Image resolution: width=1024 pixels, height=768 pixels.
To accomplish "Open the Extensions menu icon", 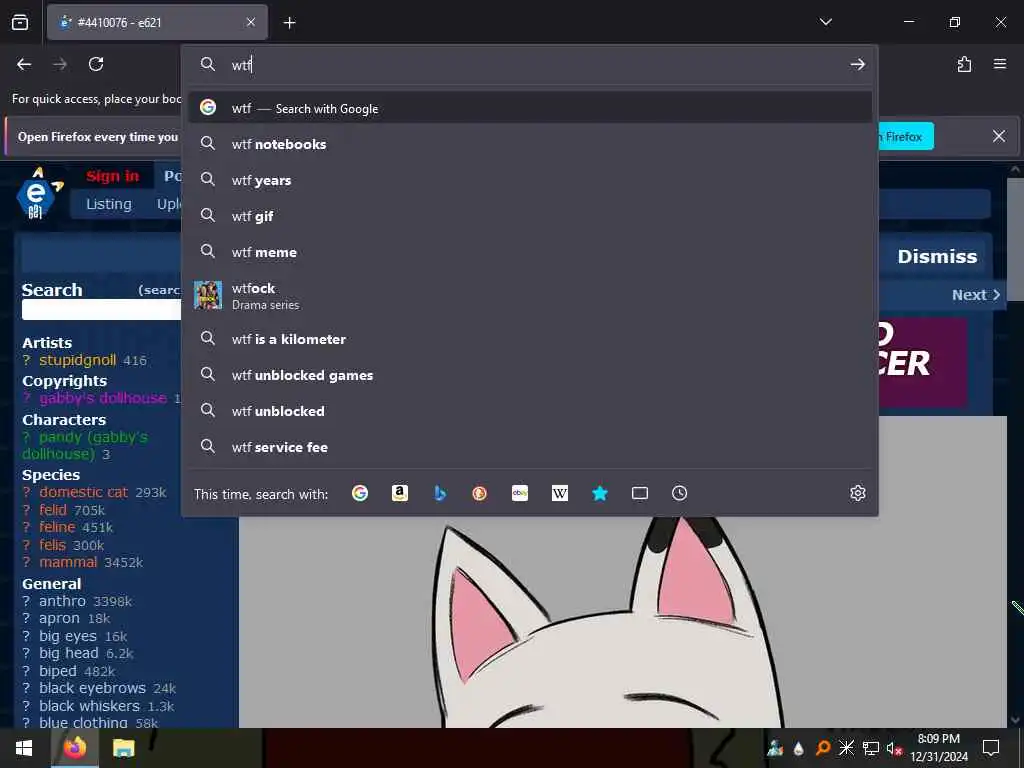I will pos(964,64).
